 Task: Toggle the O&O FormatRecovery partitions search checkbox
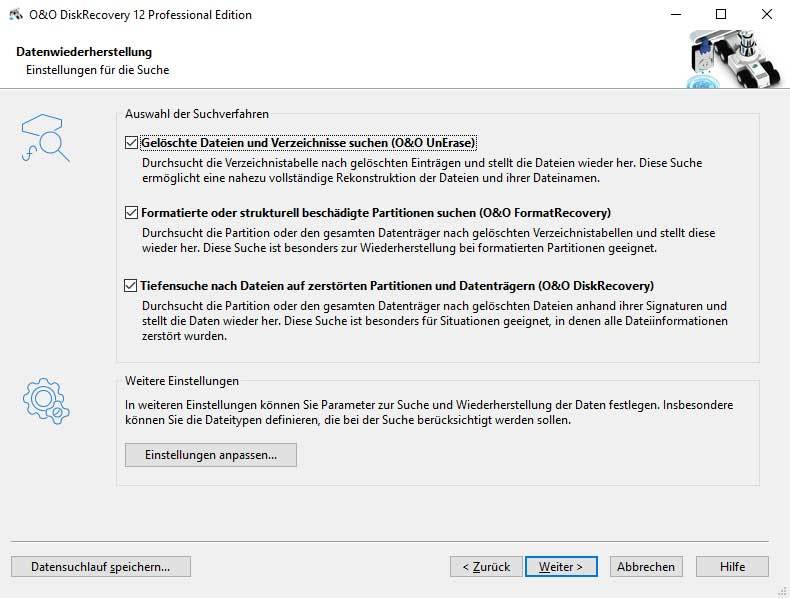(x=131, y=213)
